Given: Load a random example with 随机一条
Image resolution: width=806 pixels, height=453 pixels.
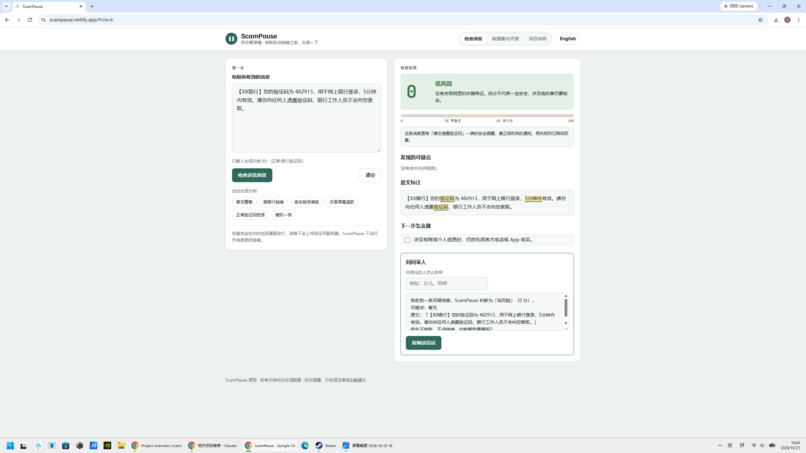Looking at the screenshot, I should [x=283, y=215].
